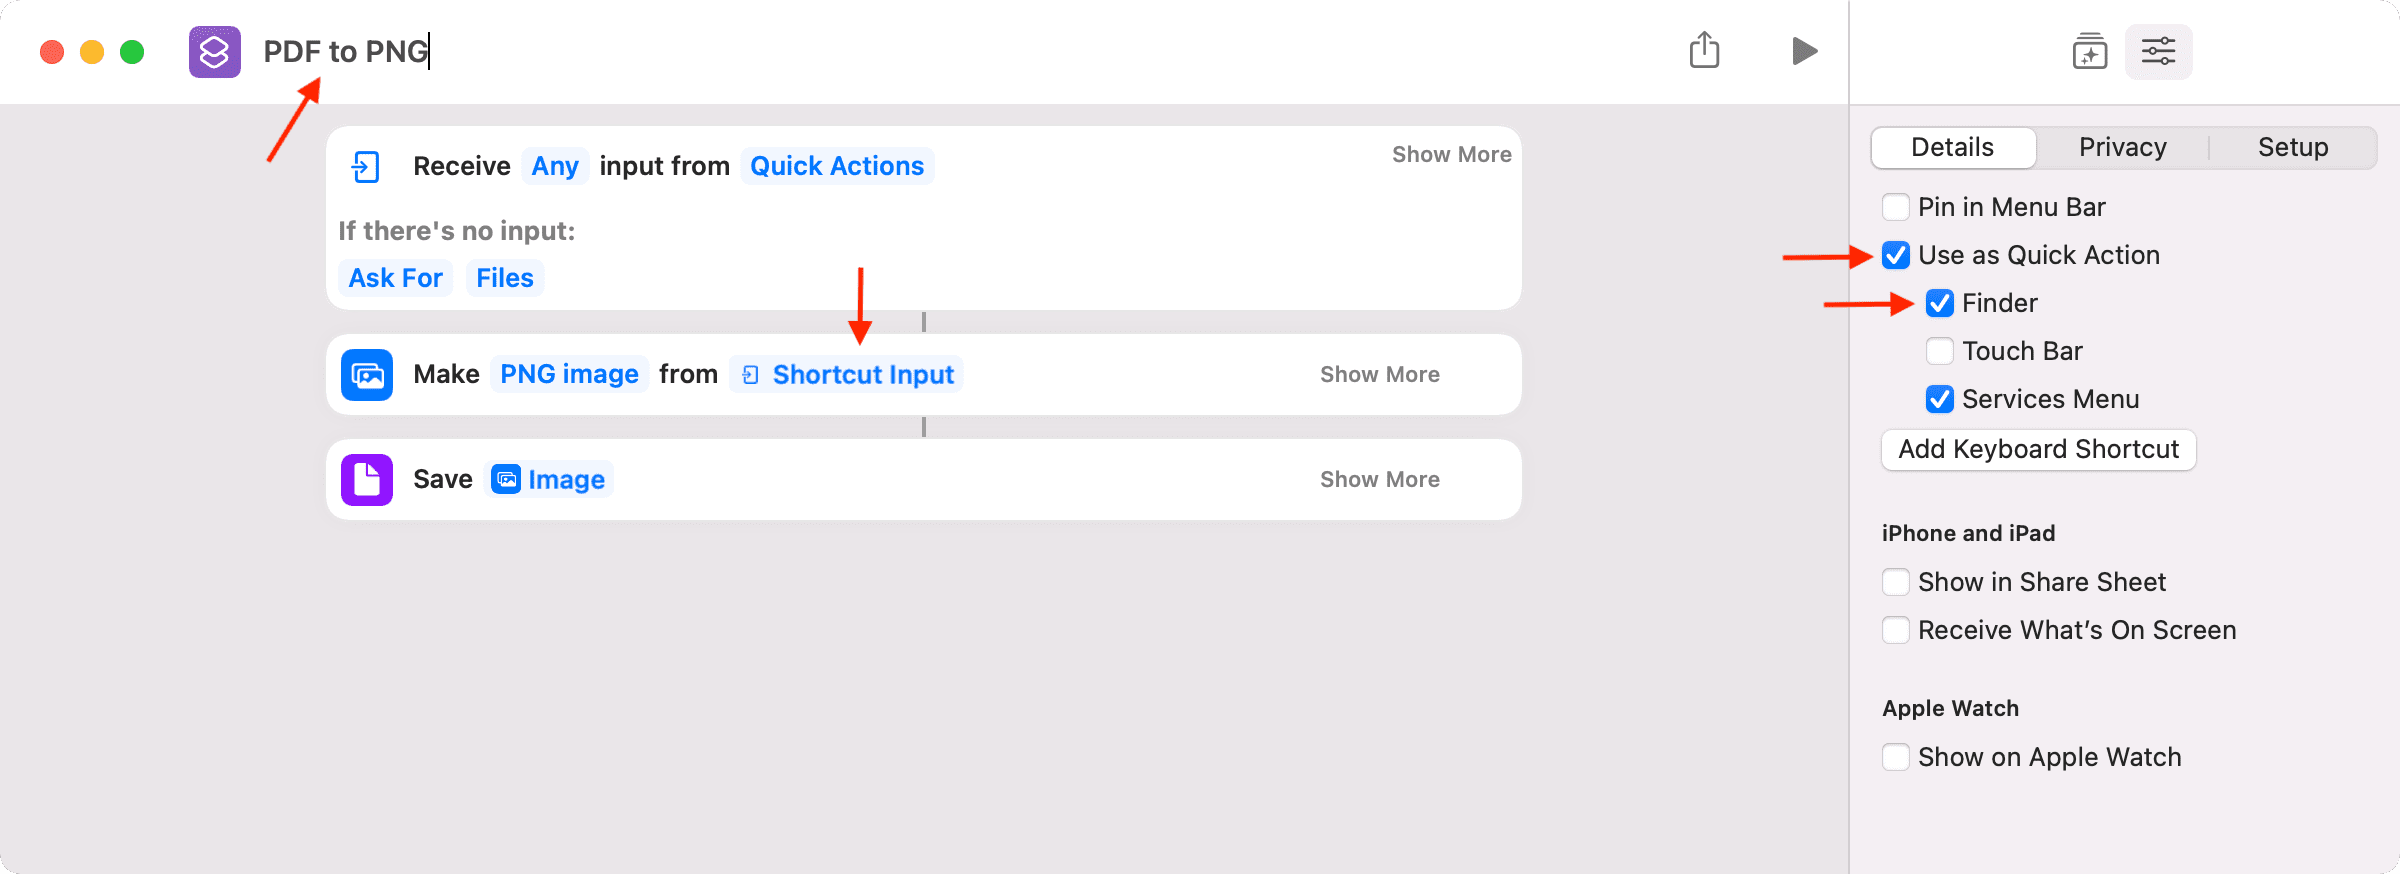Open the PNG image format dropdown

click(x=569, y=375)
